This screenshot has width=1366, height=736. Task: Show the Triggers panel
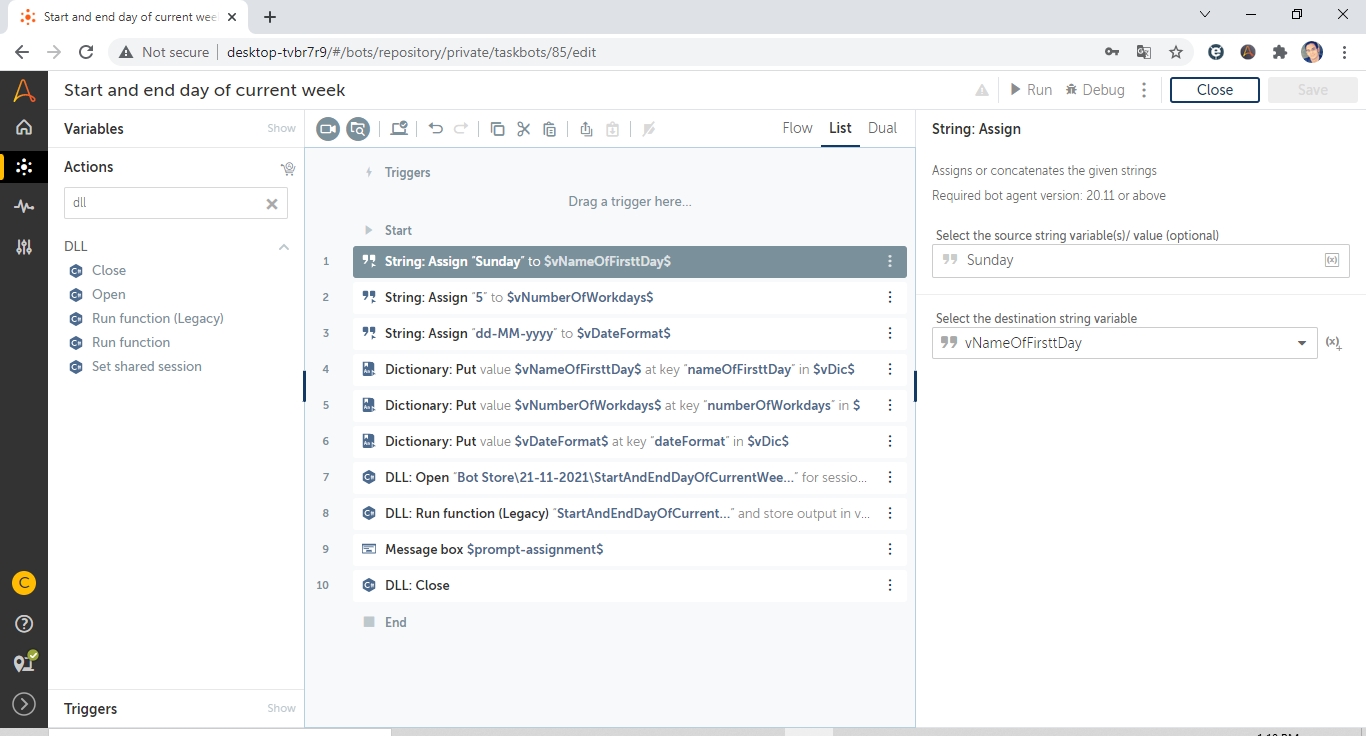pyautogui.click(x=281, y=709)
